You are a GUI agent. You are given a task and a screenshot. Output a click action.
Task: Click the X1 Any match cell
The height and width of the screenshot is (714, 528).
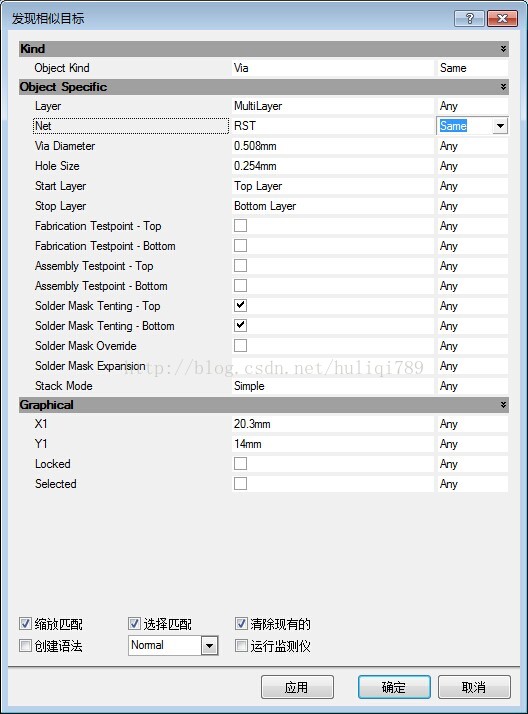click(x=472, y=424)
